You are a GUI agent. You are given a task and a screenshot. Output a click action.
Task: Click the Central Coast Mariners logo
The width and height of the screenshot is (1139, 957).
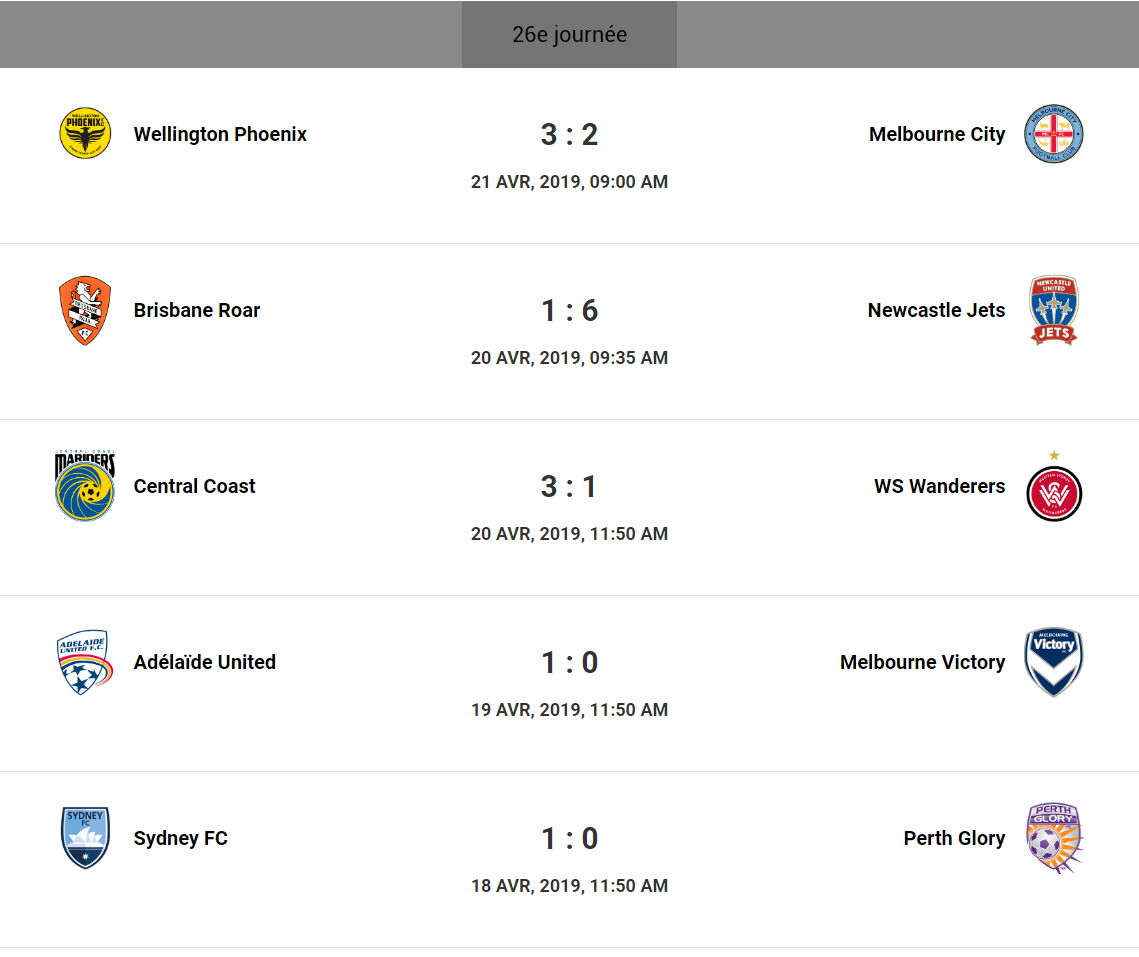85,486
